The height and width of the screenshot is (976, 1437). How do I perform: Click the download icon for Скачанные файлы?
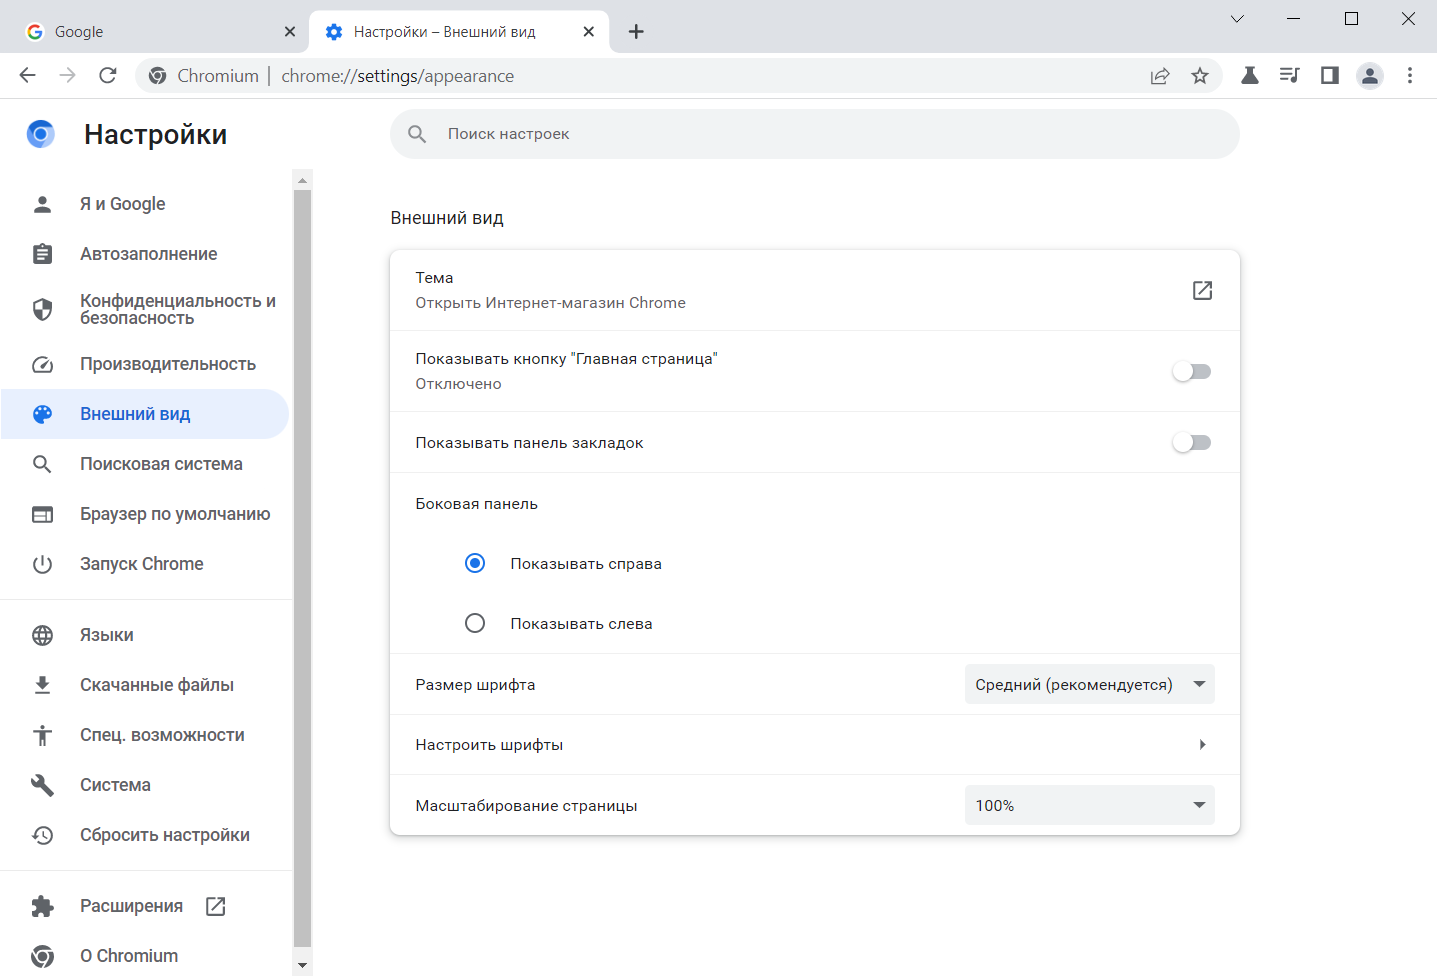[x=42, y=685]
